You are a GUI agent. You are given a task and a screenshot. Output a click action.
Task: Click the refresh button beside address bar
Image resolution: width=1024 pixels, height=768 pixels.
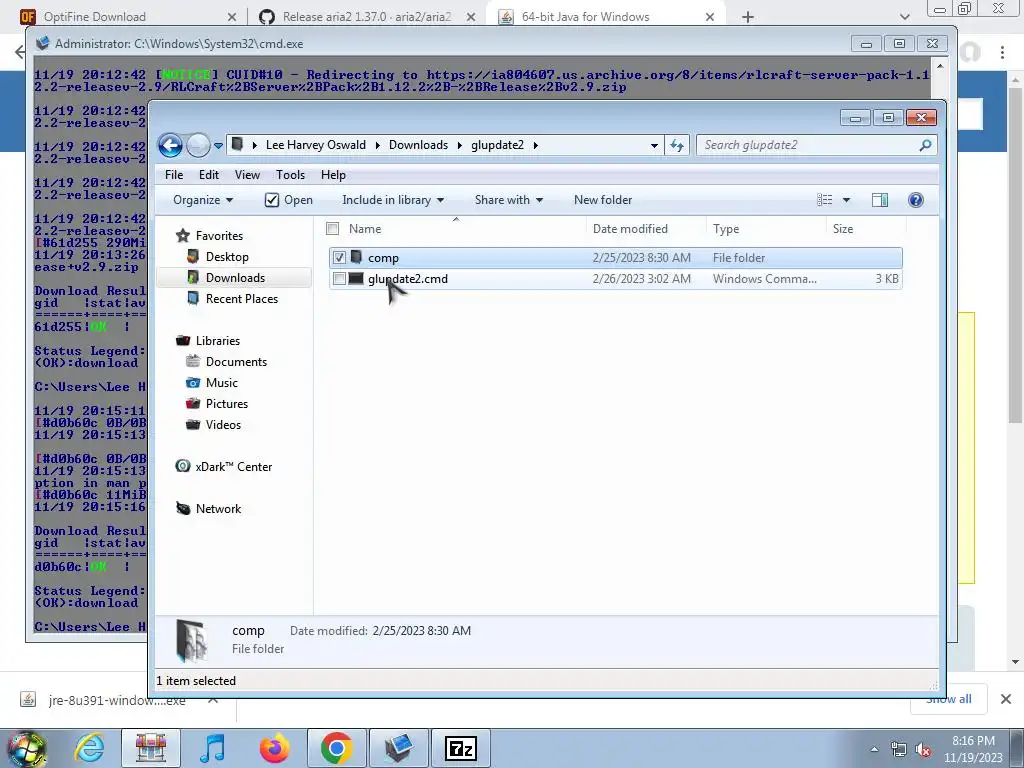pyautogui.click(x=677, y=145)
